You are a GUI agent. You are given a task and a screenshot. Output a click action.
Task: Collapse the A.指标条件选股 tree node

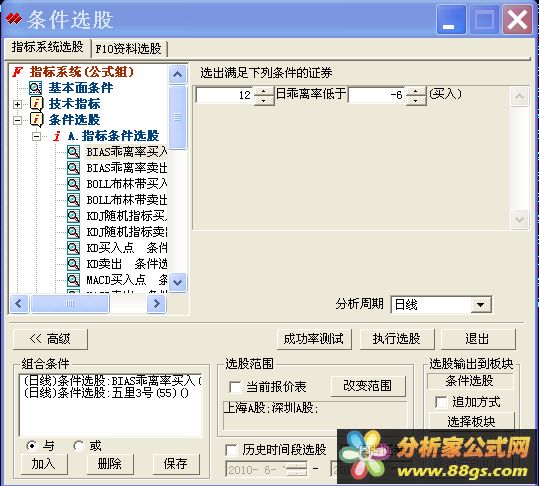[x=36, y=136]
